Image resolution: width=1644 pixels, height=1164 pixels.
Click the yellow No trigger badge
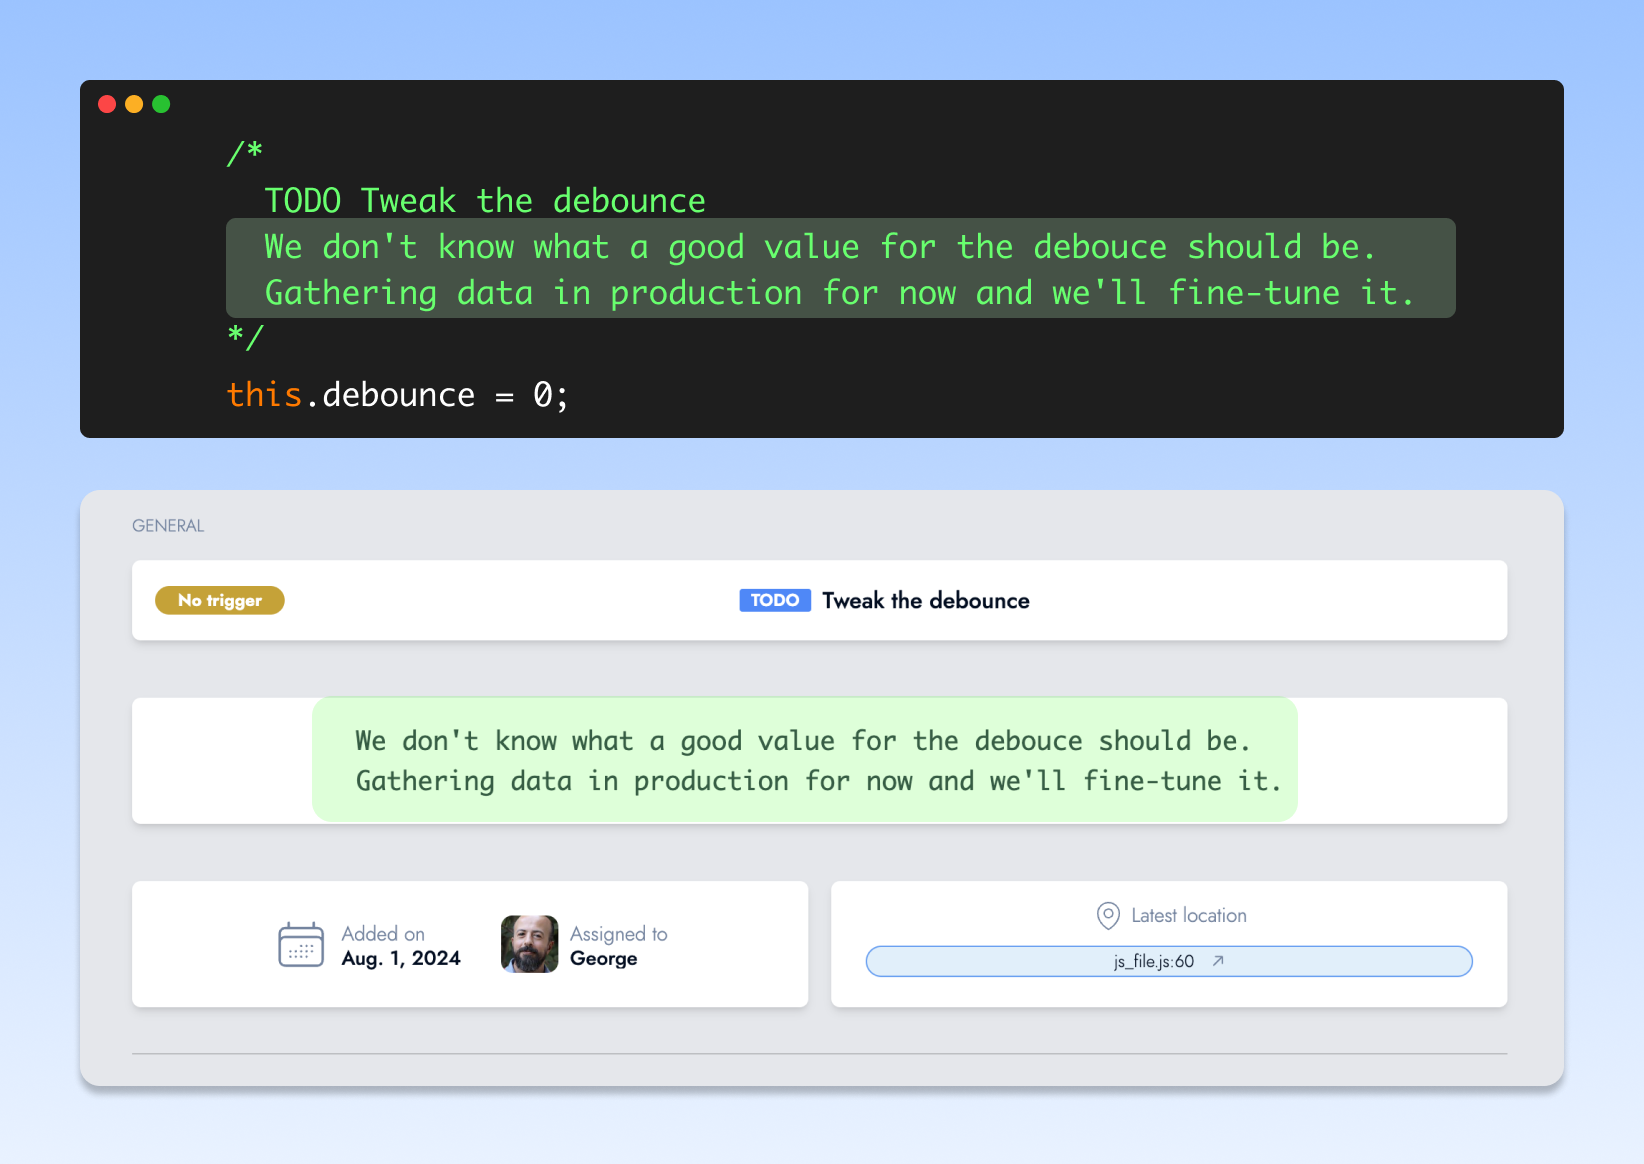[x=220, y=600]
